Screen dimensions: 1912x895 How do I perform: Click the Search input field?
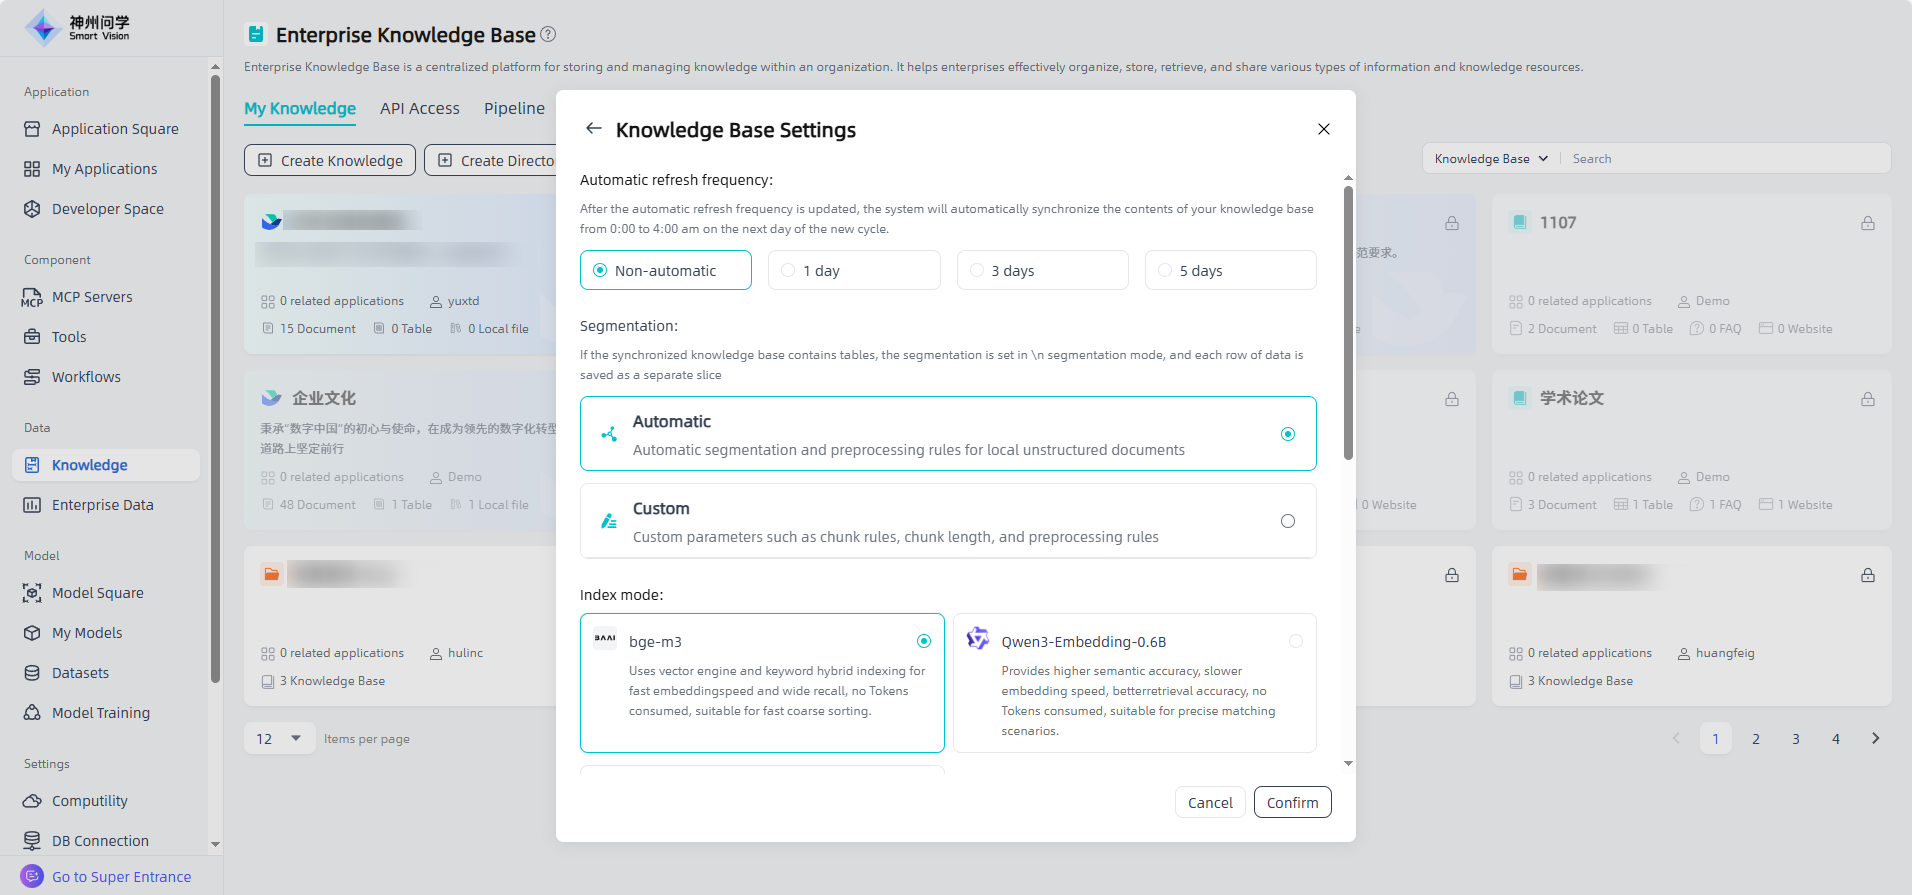click(1720, 159)
